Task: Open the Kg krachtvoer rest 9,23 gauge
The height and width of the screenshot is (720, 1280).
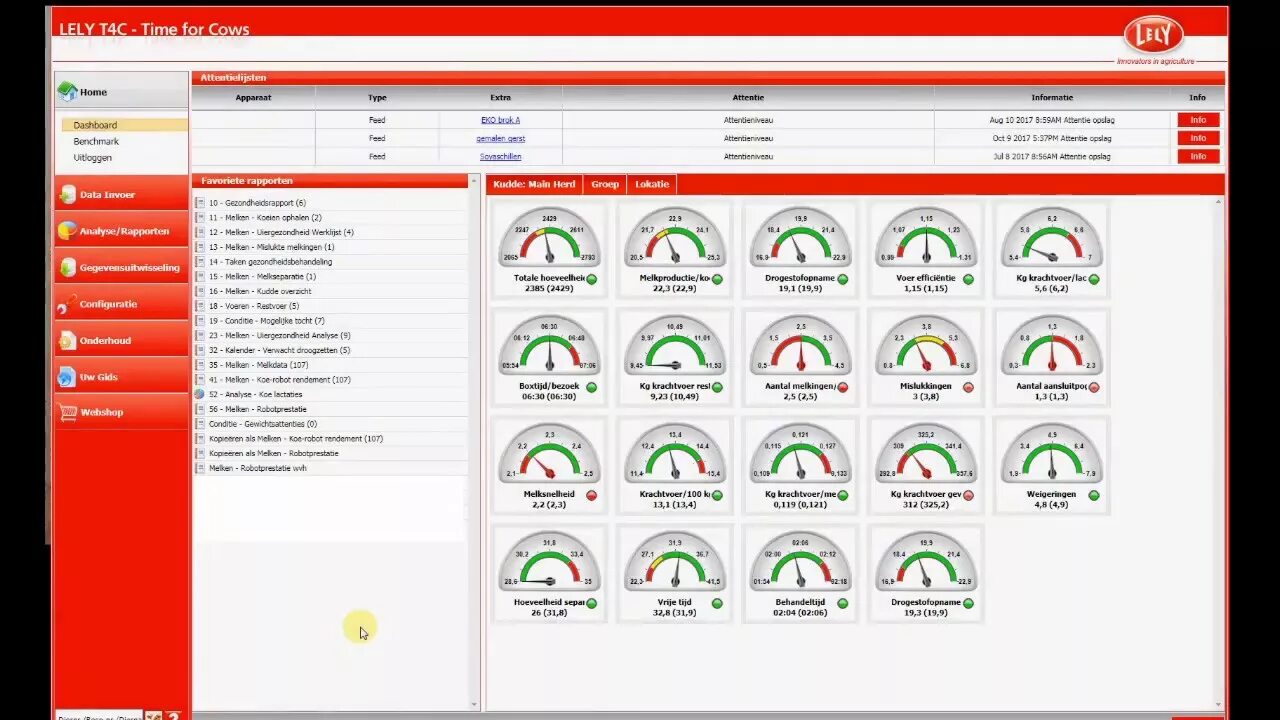Action: coord(675,358)
